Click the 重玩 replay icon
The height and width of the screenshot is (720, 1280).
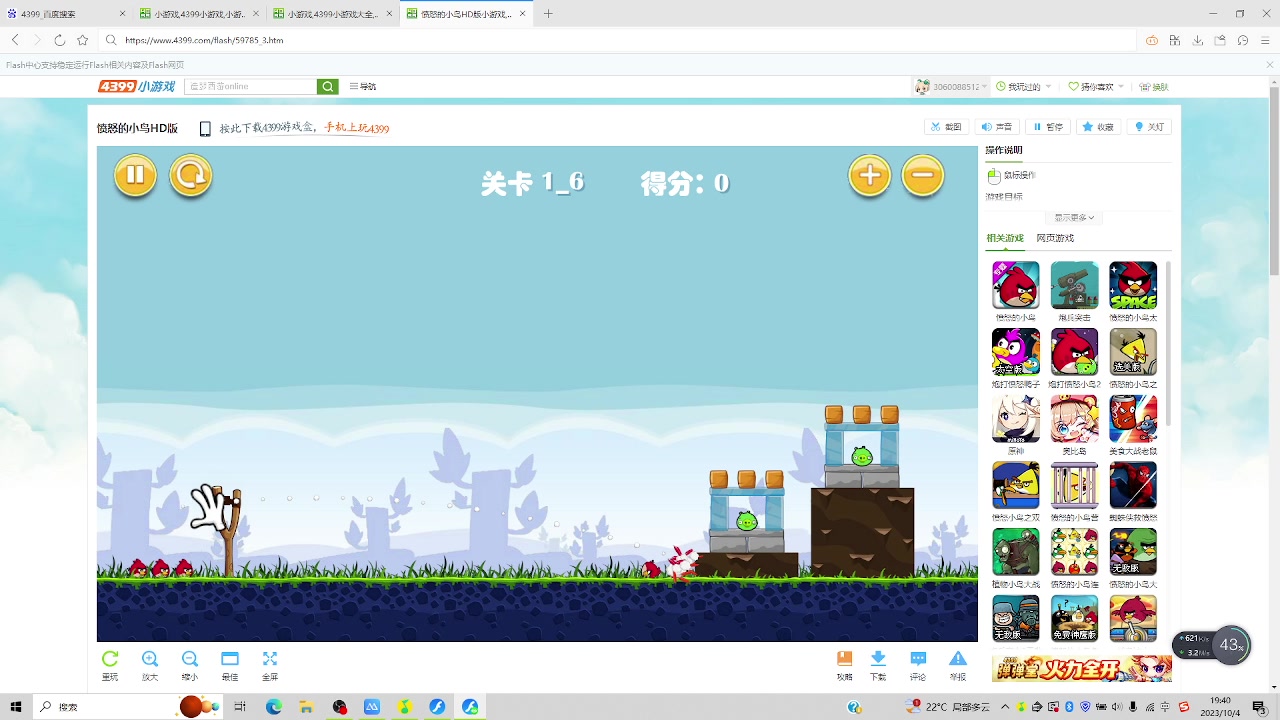109,664
